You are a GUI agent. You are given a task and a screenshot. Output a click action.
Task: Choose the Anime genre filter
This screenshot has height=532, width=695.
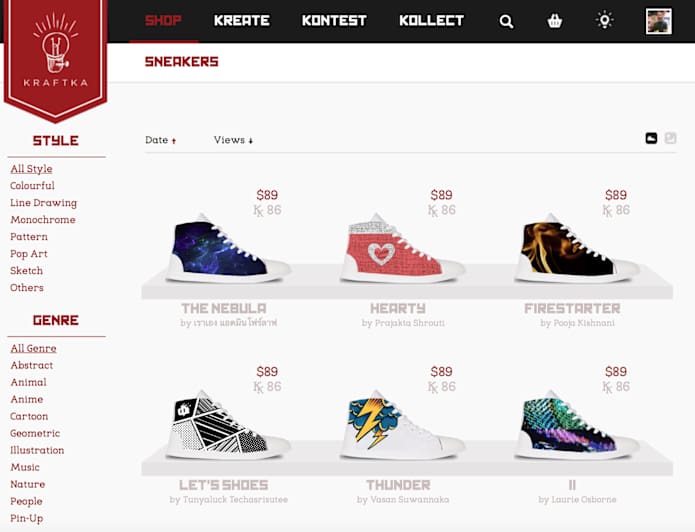(27, 399)
